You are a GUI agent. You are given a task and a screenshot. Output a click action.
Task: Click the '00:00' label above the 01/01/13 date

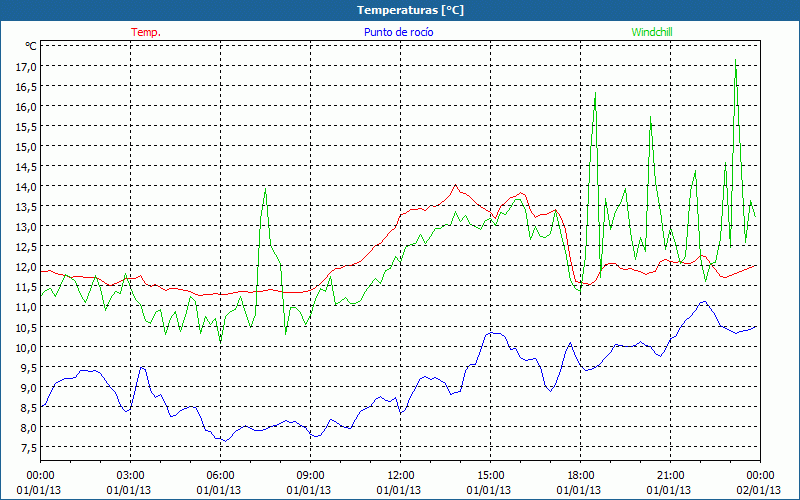[40, 476]
